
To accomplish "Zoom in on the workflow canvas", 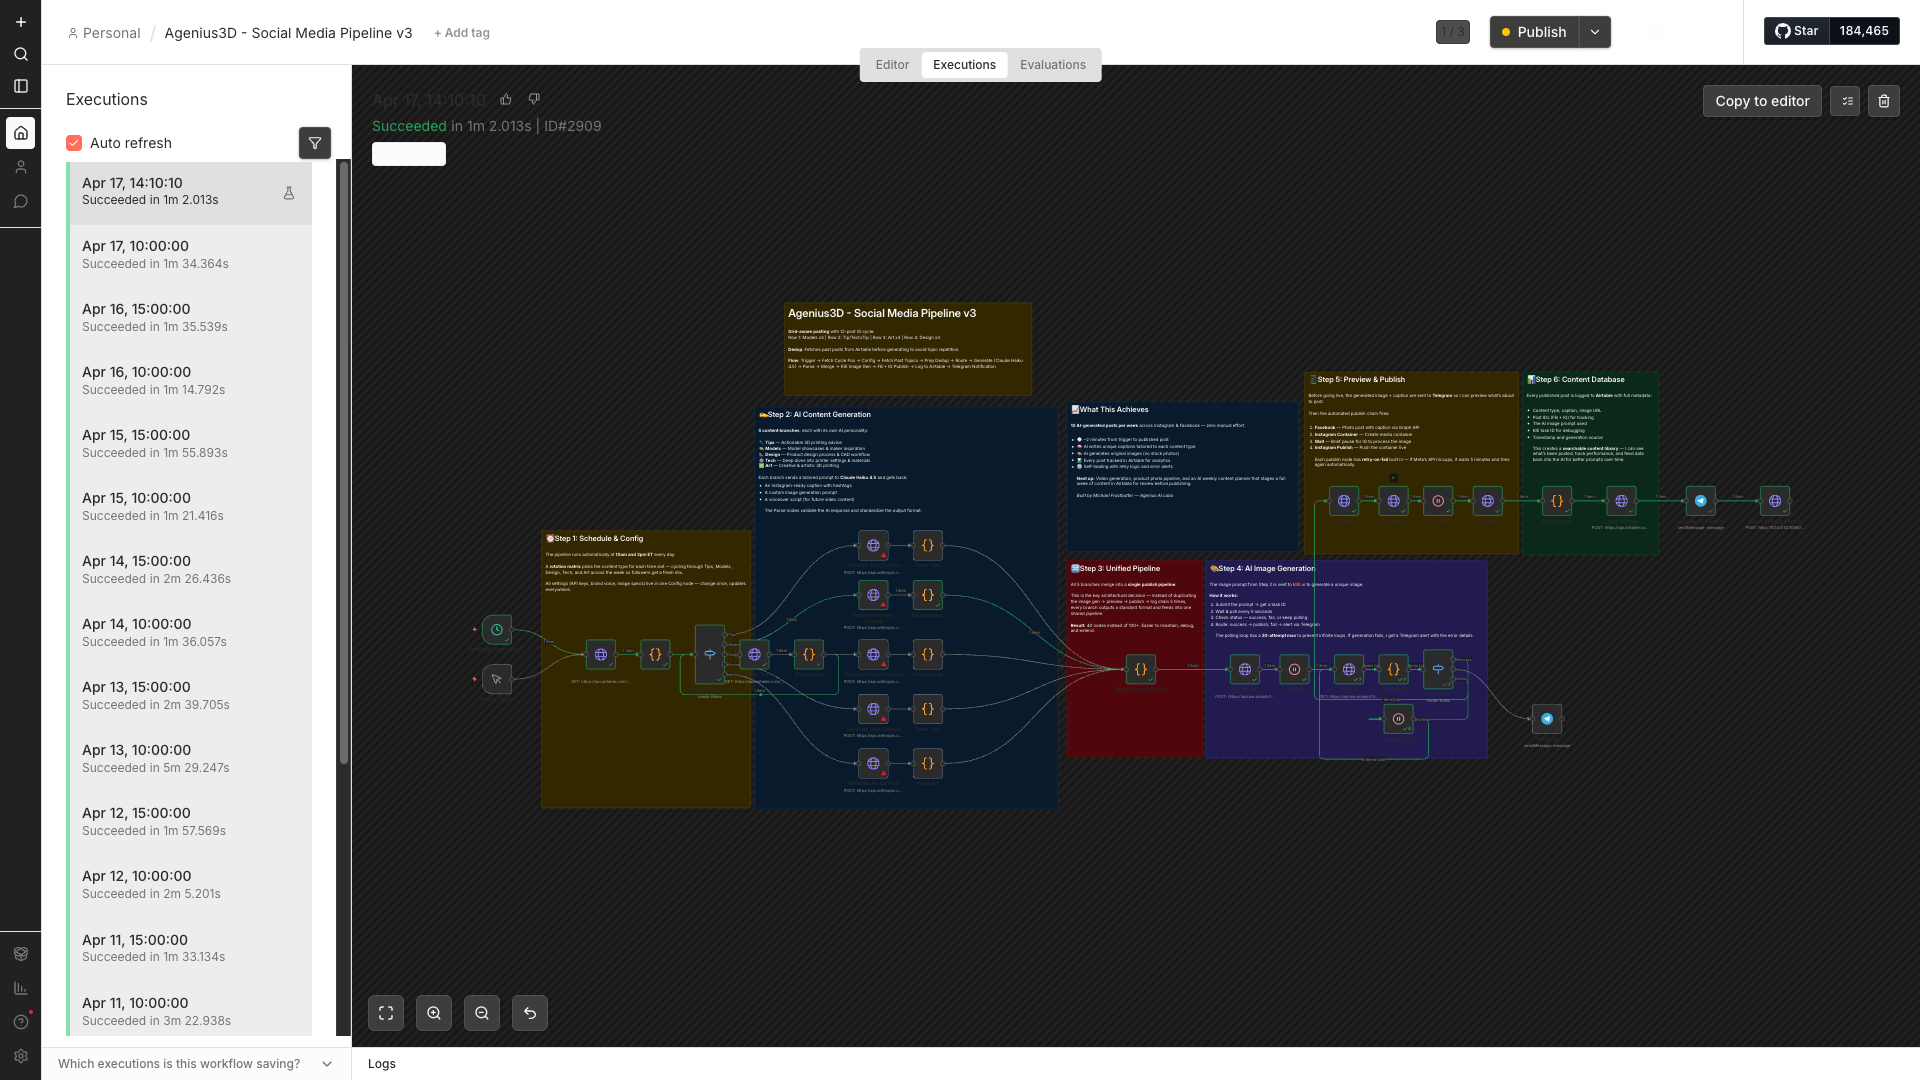I will [434, 1013].
